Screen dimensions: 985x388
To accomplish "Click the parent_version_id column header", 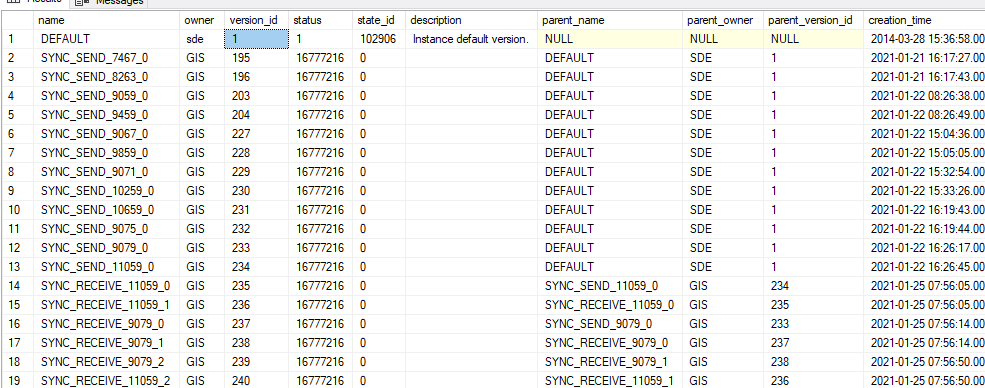I will point(814,20).
